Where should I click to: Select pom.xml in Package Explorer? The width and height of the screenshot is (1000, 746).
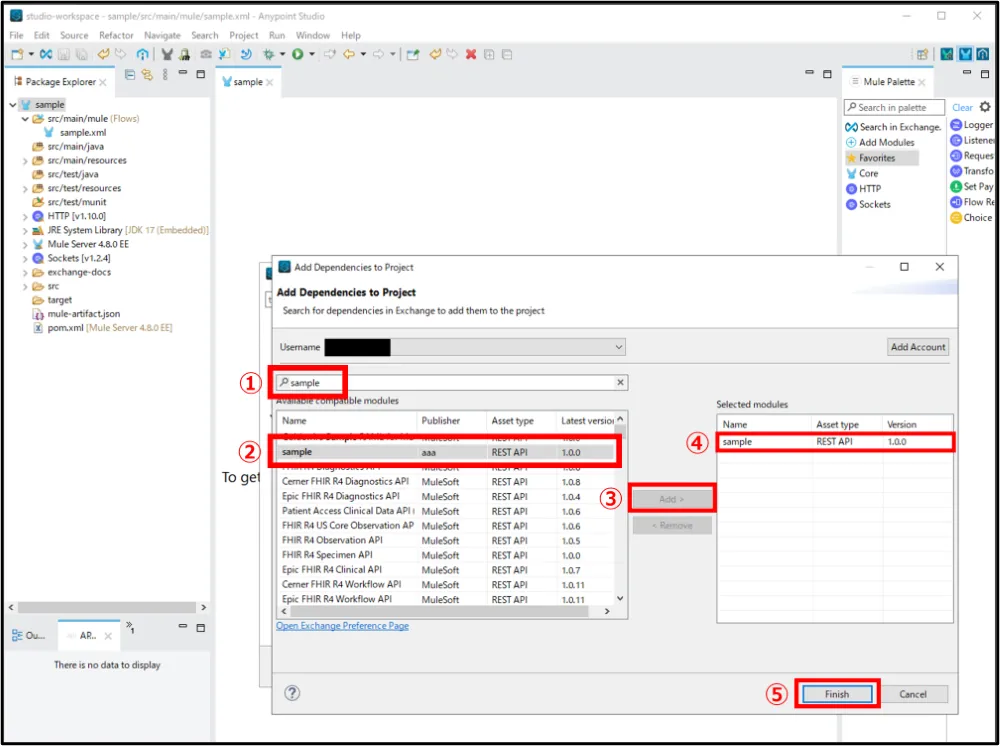pos(103,328)
